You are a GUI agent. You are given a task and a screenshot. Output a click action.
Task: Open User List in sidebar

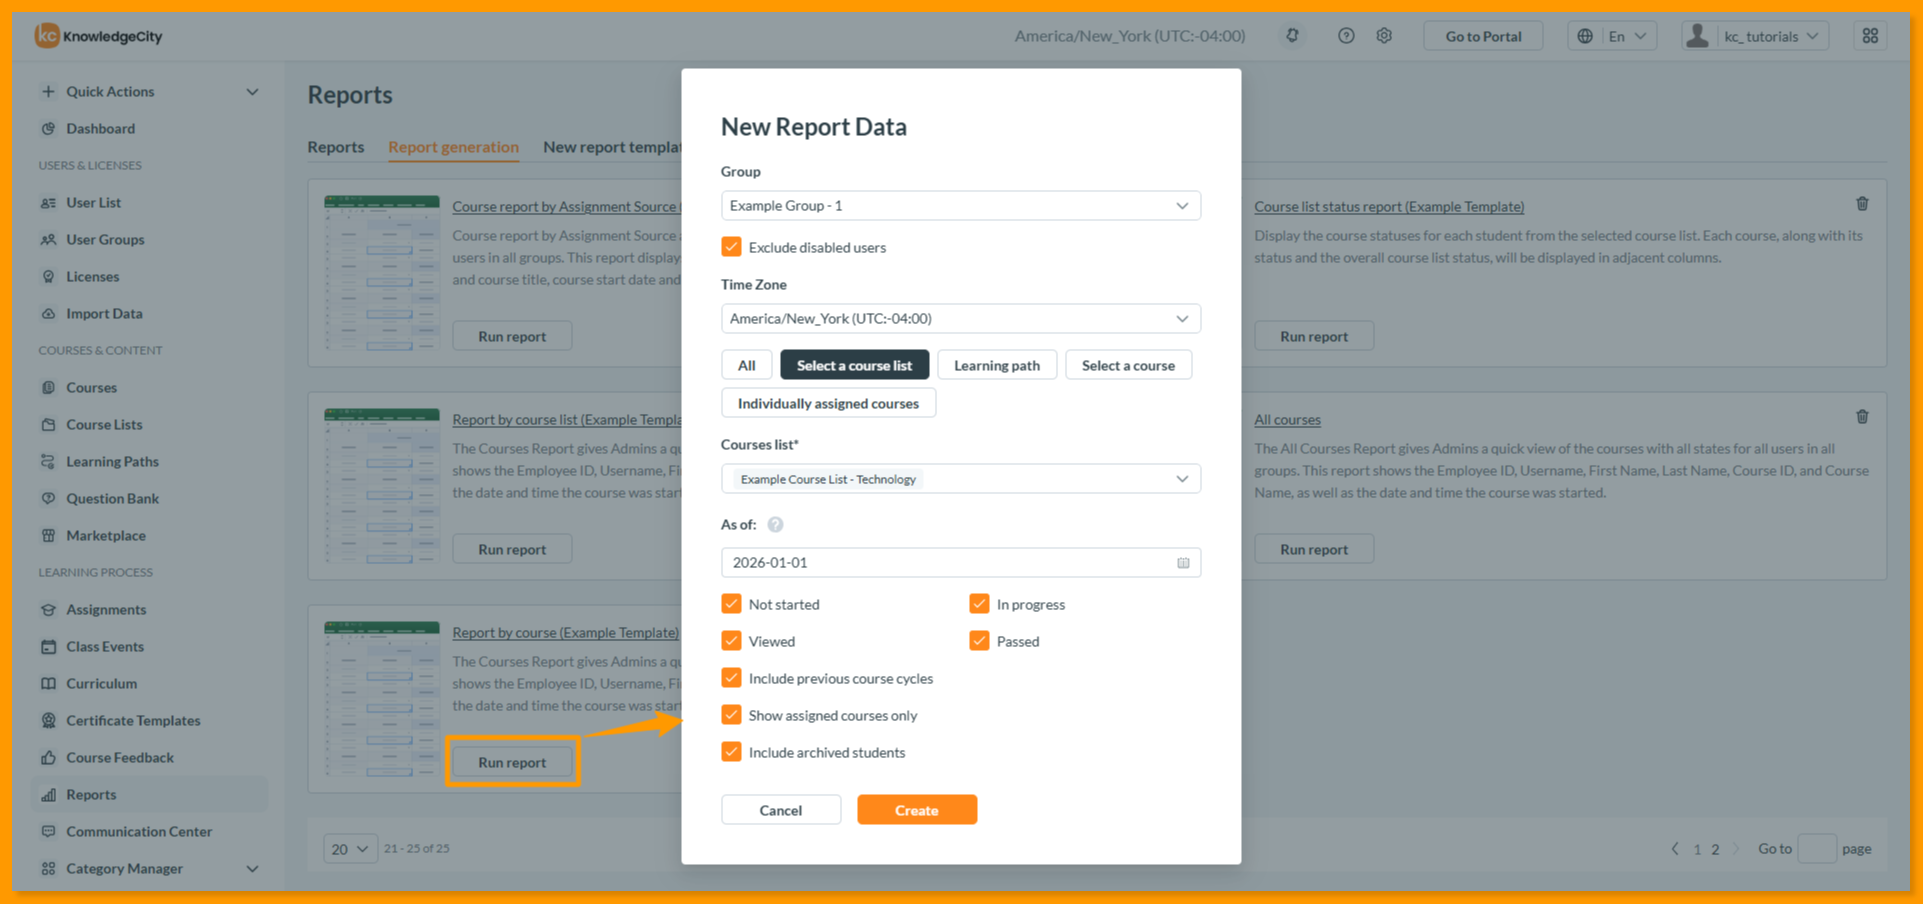93,202
